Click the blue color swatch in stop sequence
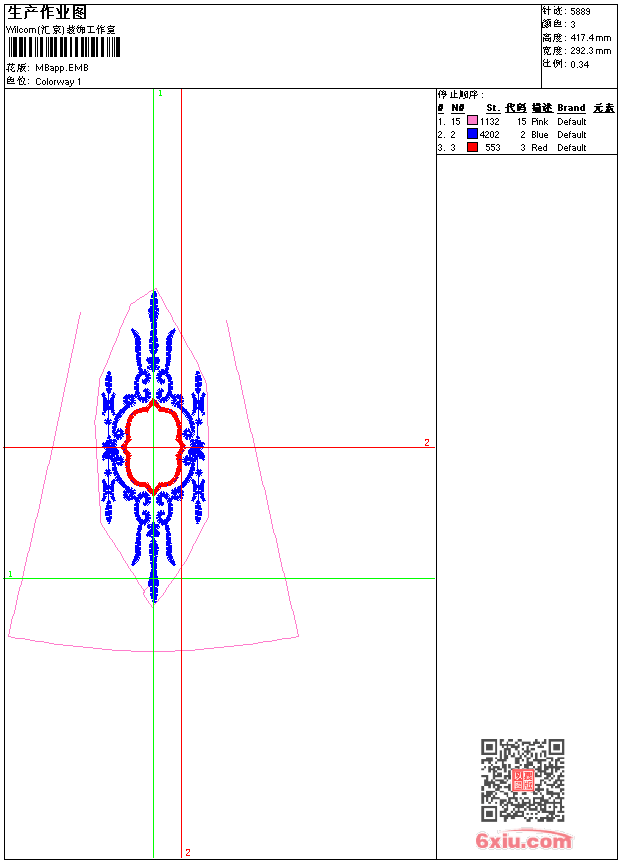Viewport: 620px width, 860px height. [x=472, y=134]
